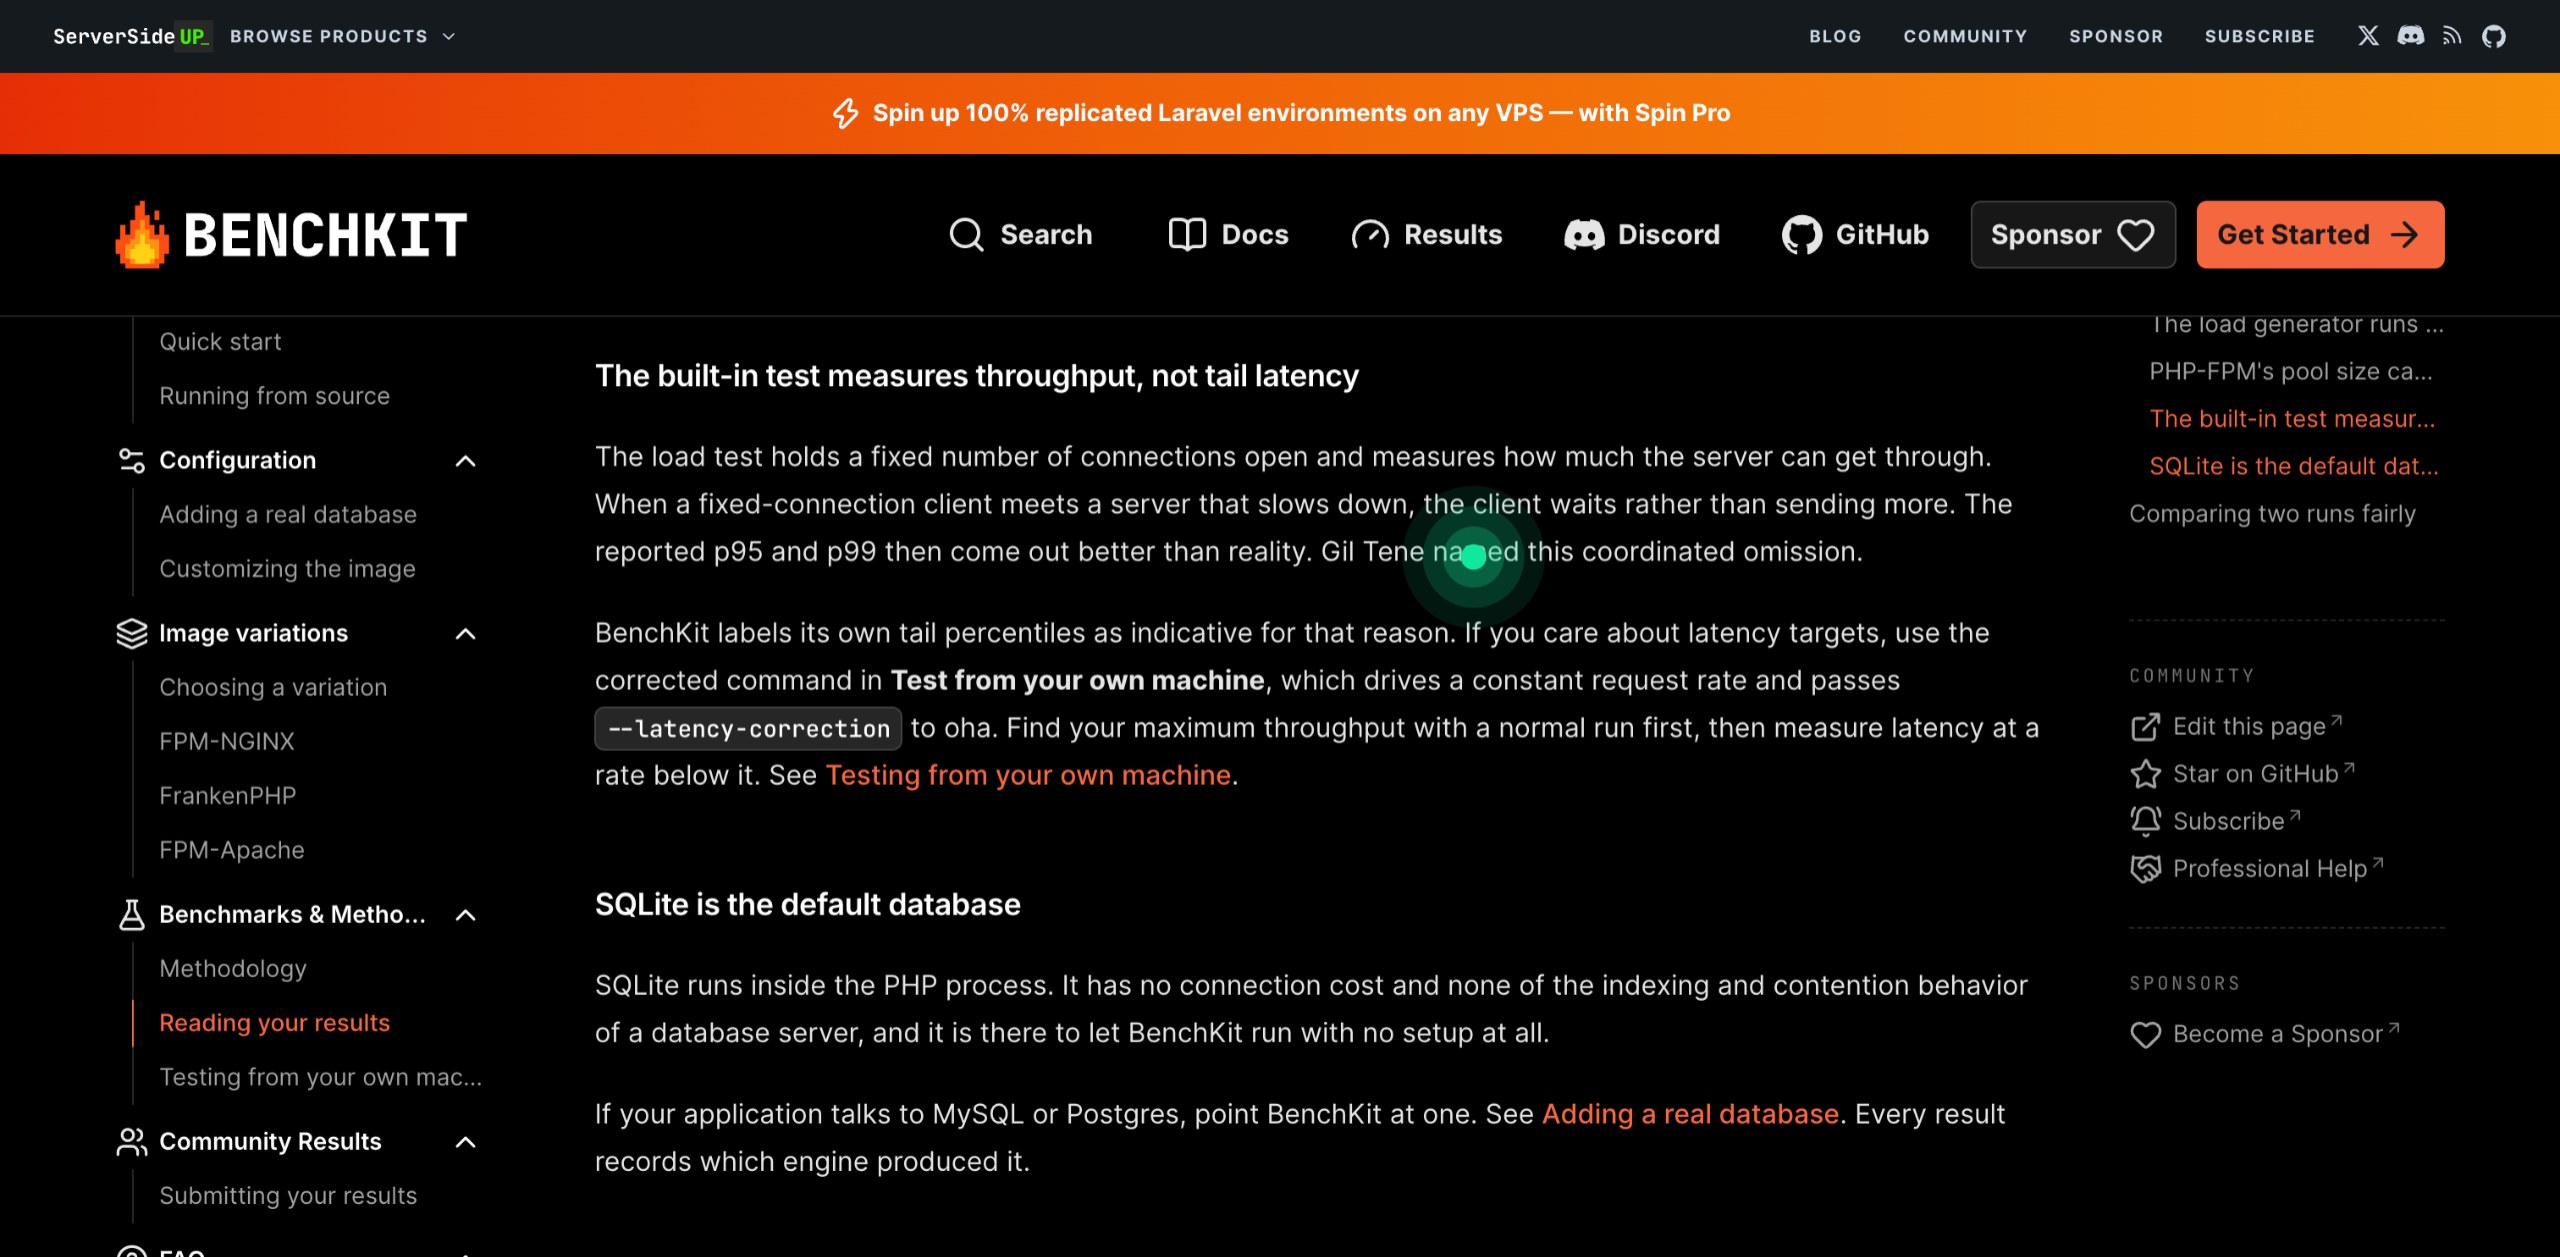Jump to 'Comparing two runs fairly' heading
The height and width of the screenshot is (1257, 2560).
click(x=2272, y=514)
